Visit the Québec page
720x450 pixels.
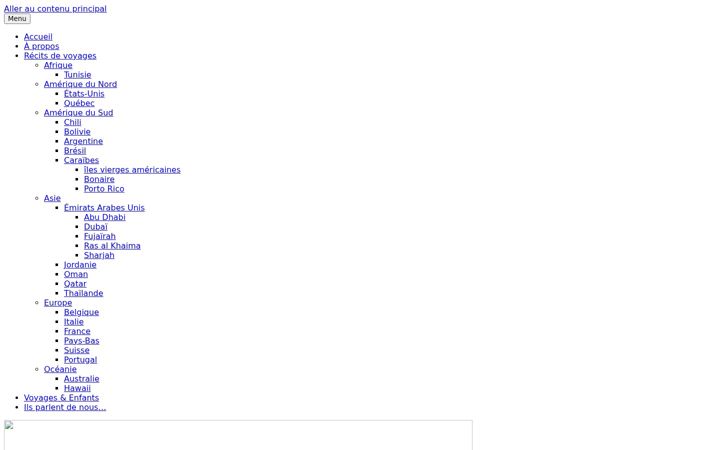coord(79,103)
